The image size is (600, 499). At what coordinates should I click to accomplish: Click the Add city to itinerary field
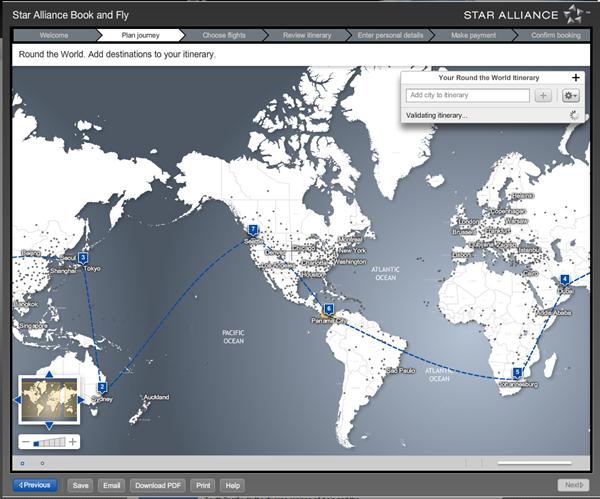pos(468,95)
